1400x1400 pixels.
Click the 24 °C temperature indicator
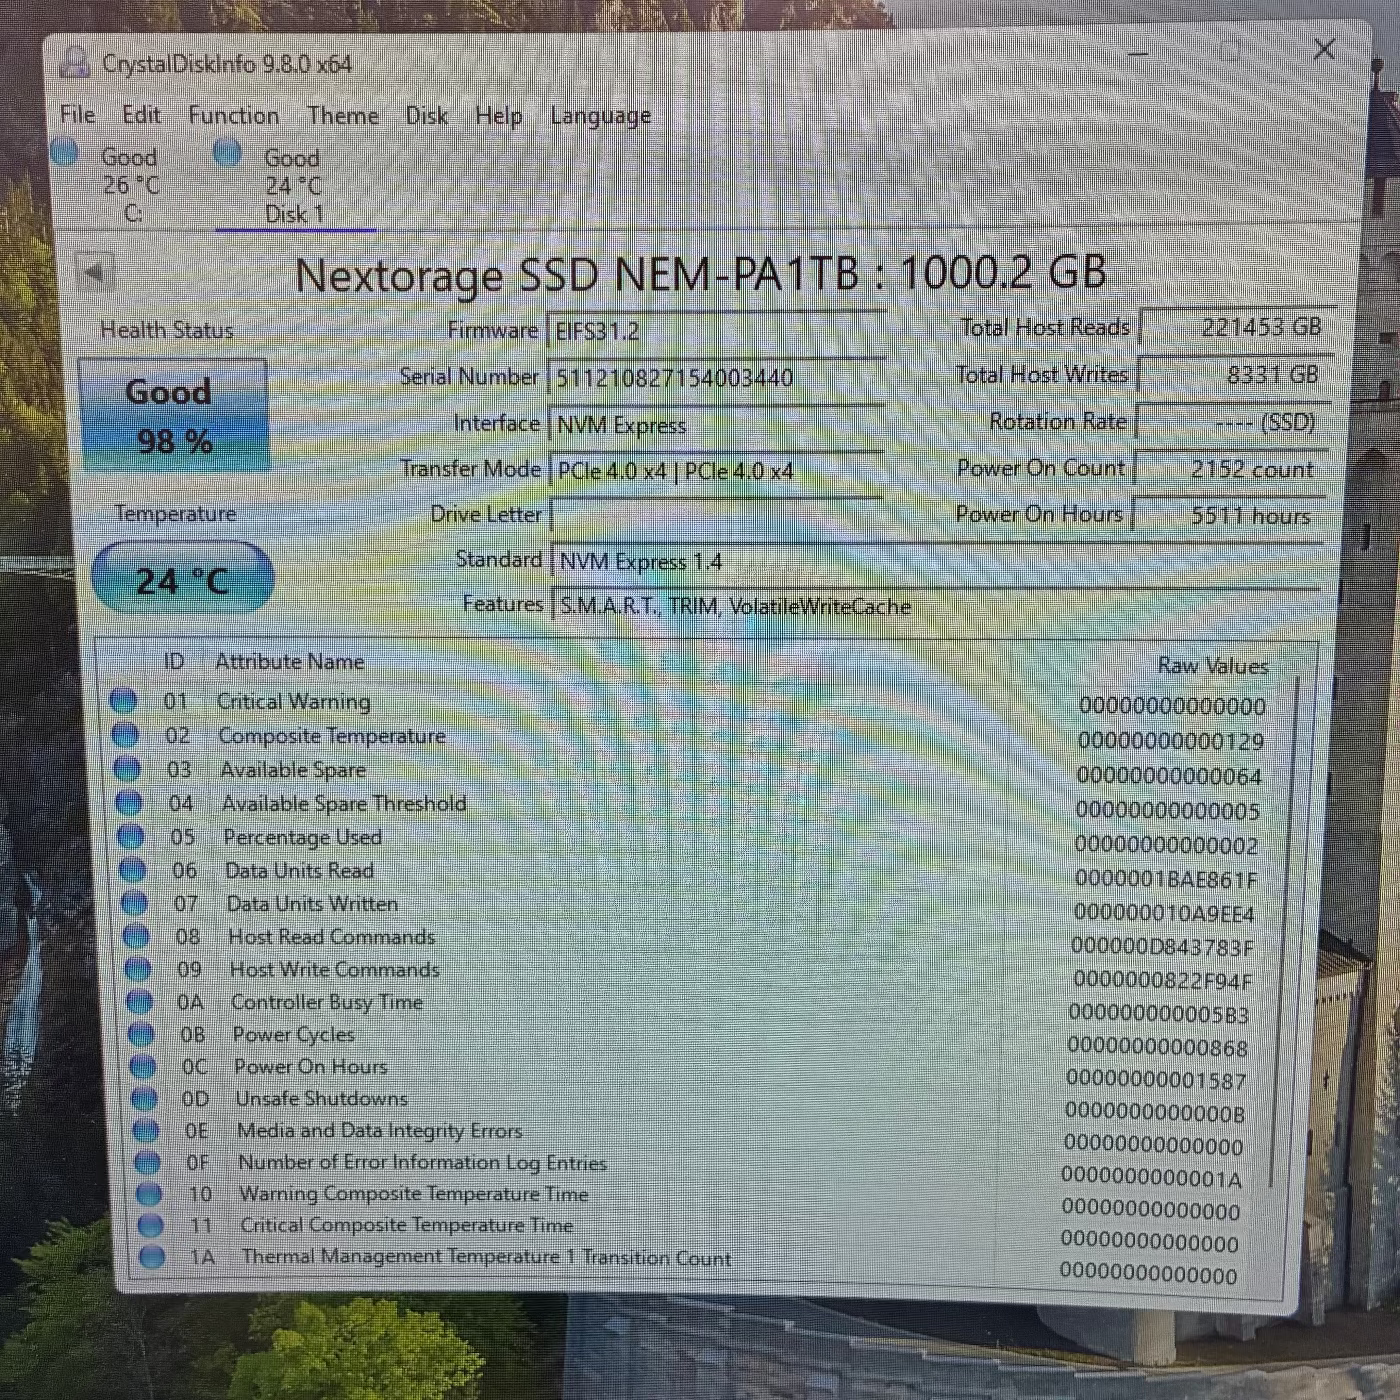(181, 577)
